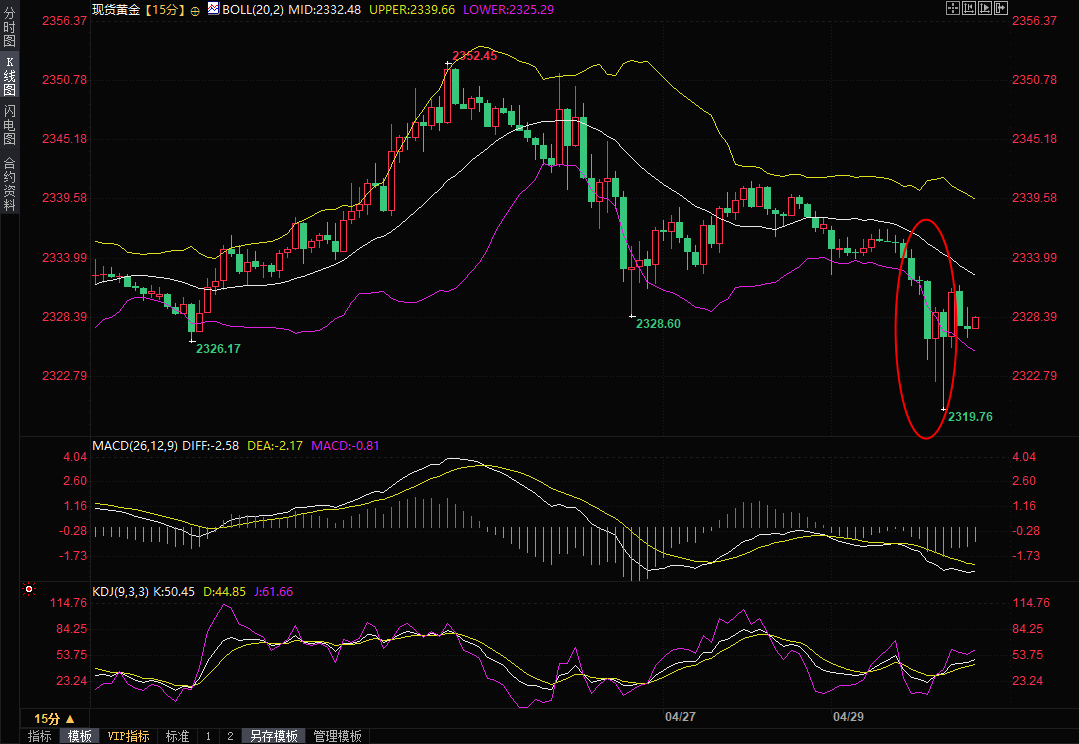
Task: Click the export panel arrow icon
Action: click(x=1001, y=8)
